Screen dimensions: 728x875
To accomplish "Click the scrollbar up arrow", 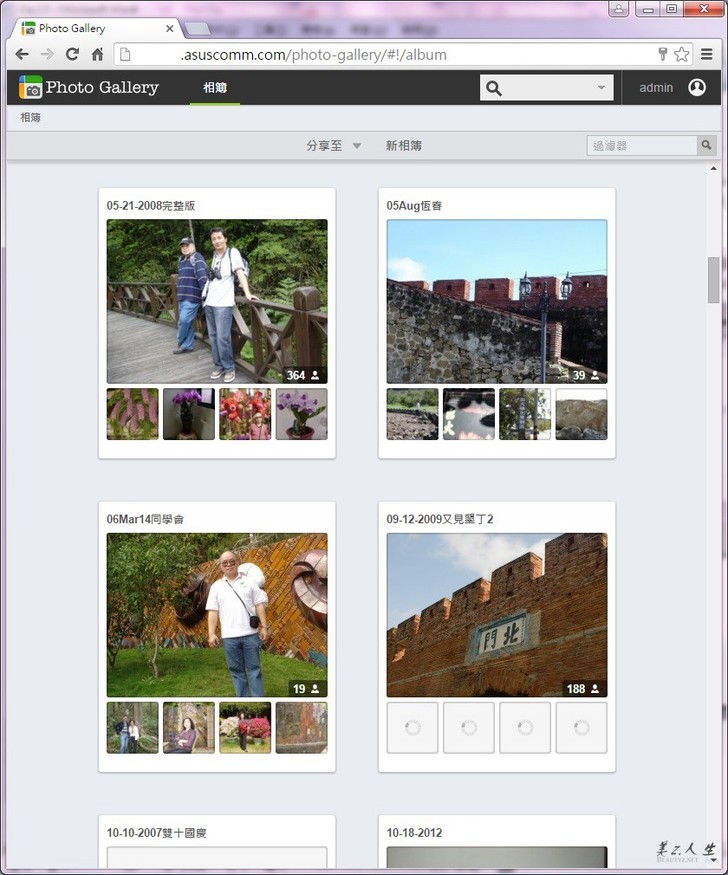I will (x=713, y=168).
